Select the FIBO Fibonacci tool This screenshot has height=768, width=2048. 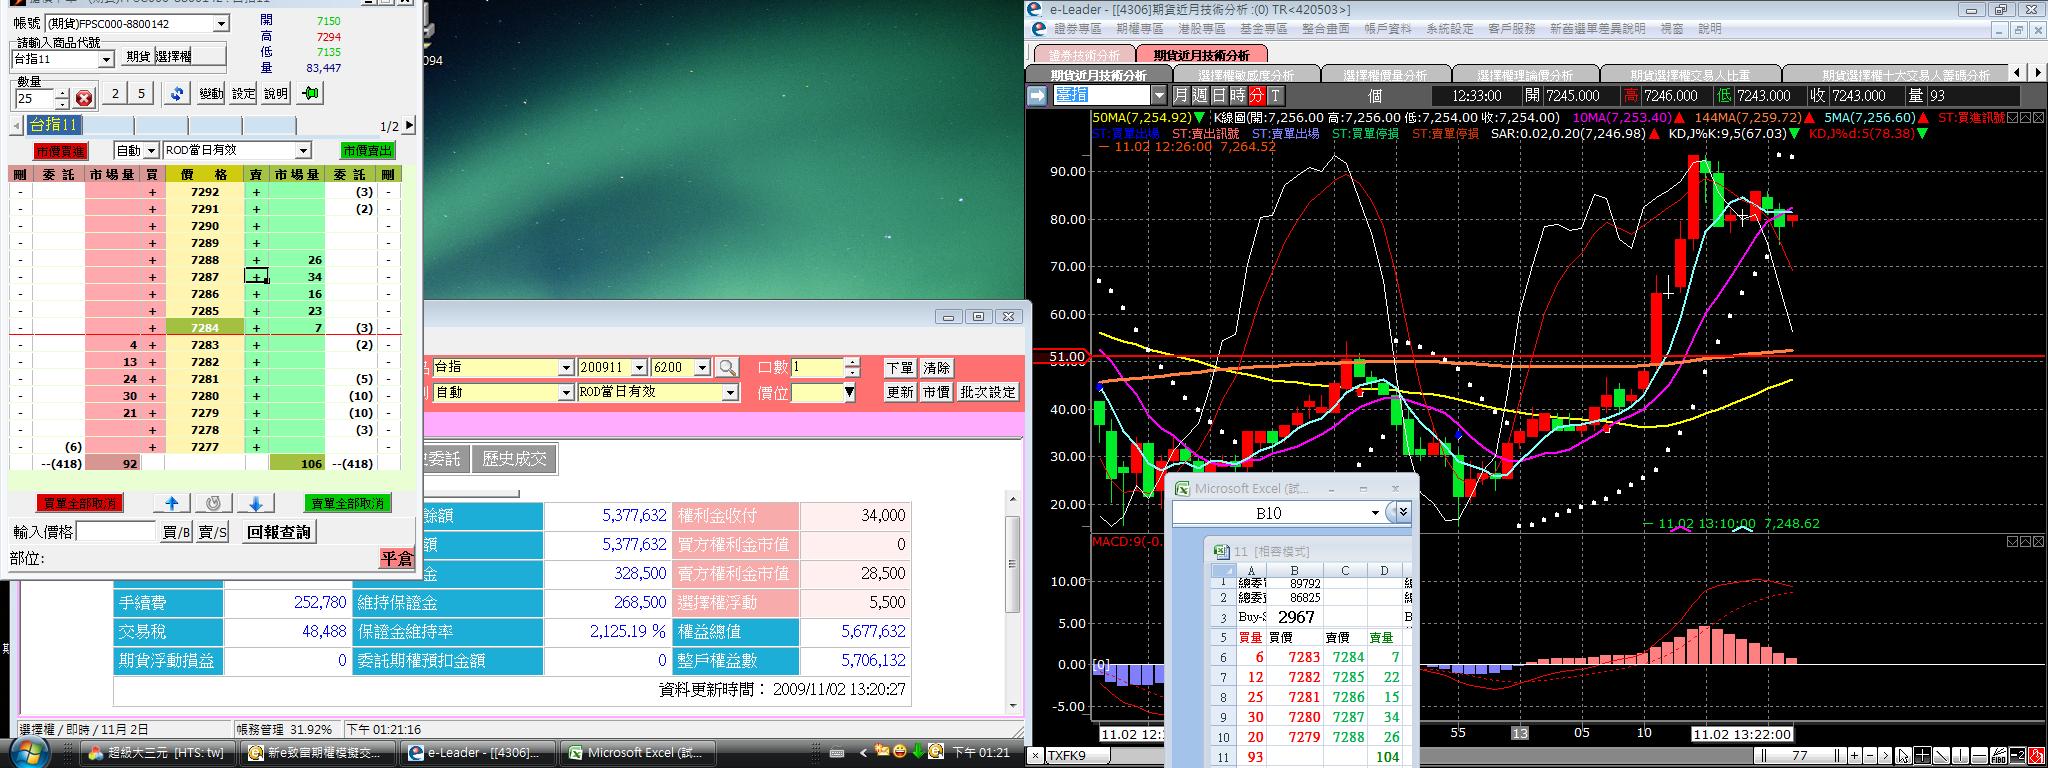point(1998,756)
